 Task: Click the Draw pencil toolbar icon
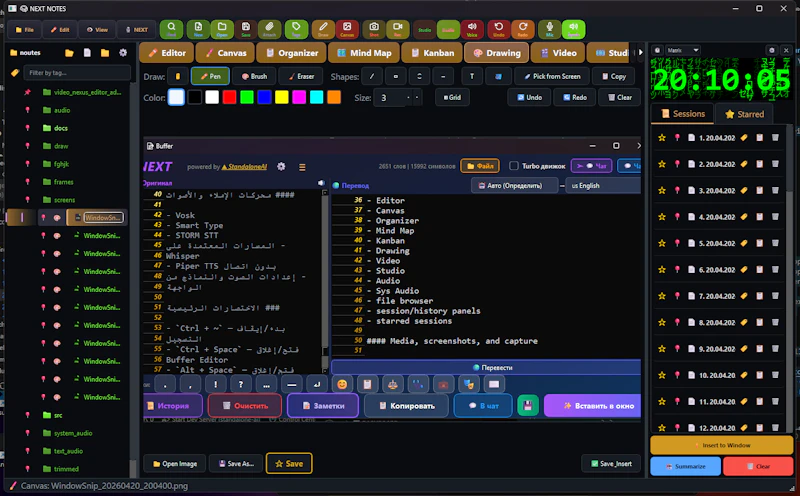pos(323,29)
